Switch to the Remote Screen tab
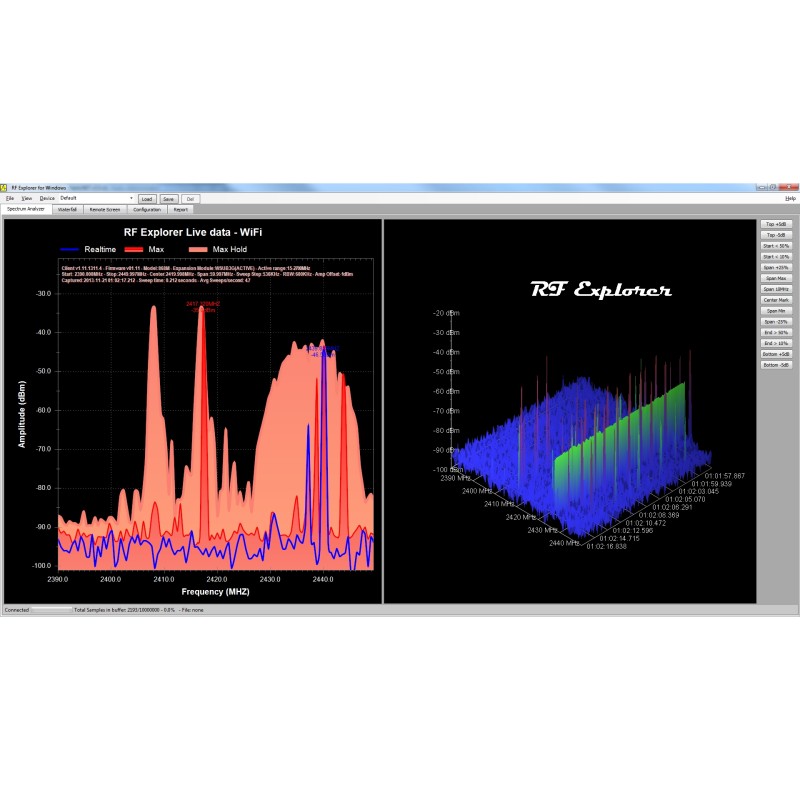The width and height of the screenshot is (800, 800). click(x=105, y=210)
